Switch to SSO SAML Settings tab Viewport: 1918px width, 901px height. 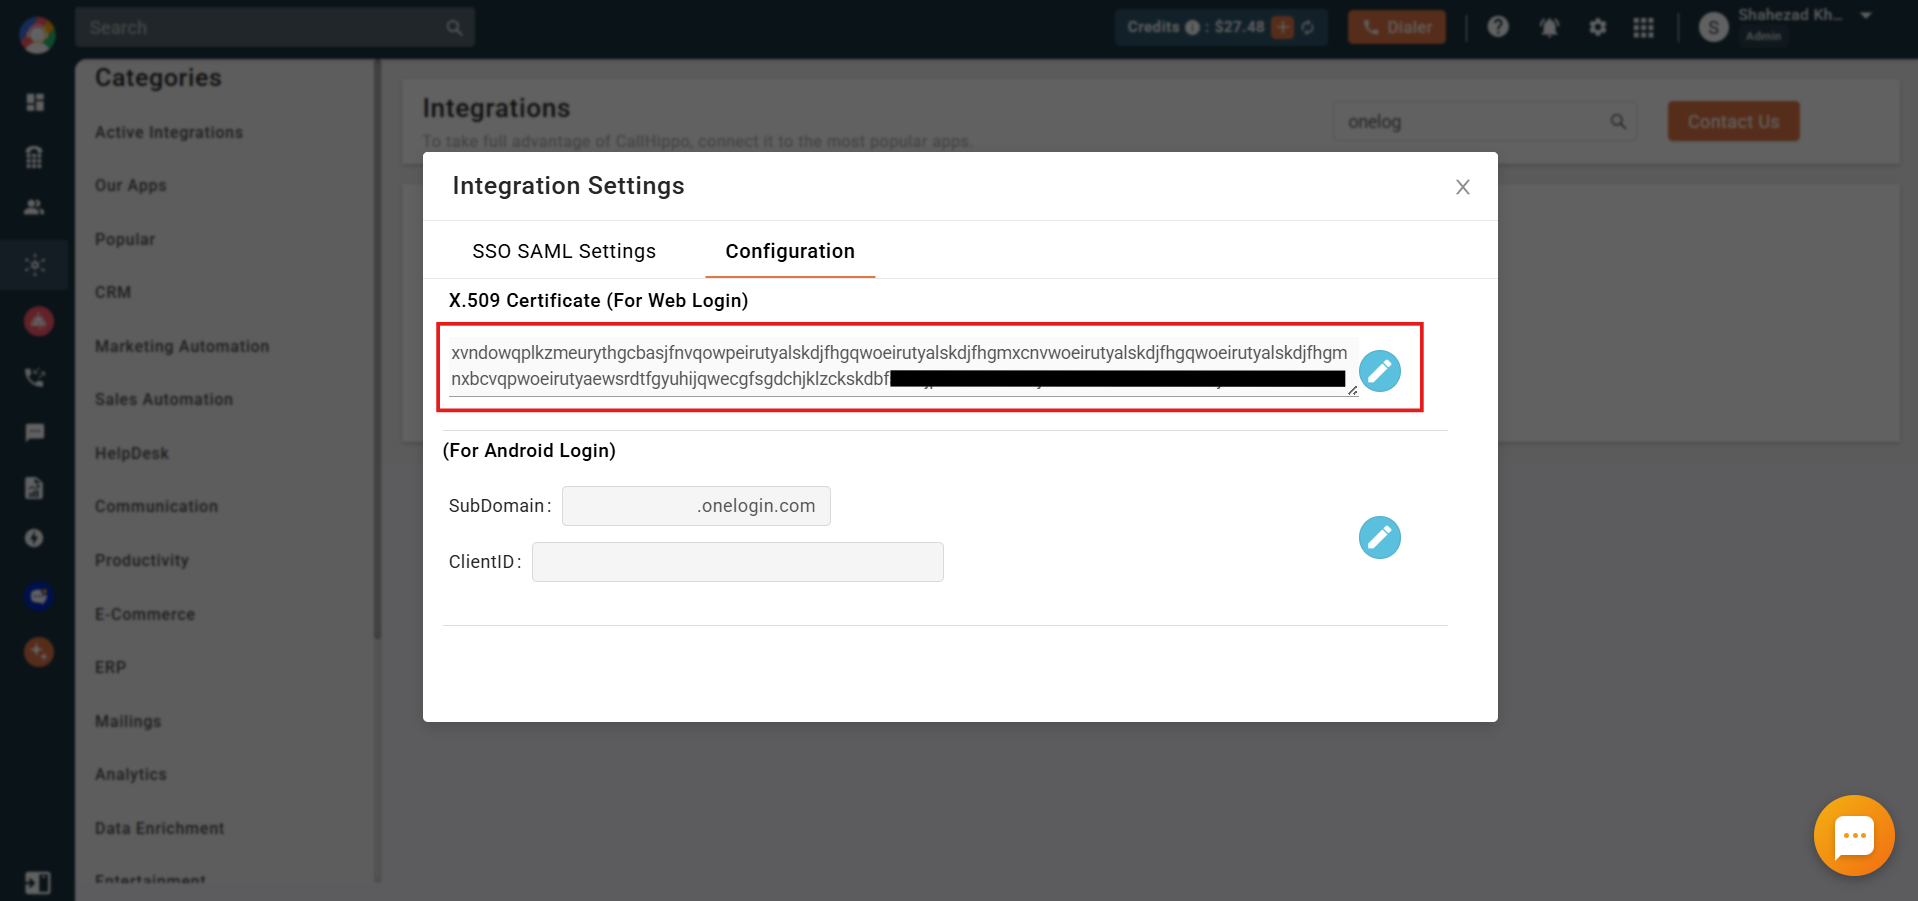tap(564, 251)
